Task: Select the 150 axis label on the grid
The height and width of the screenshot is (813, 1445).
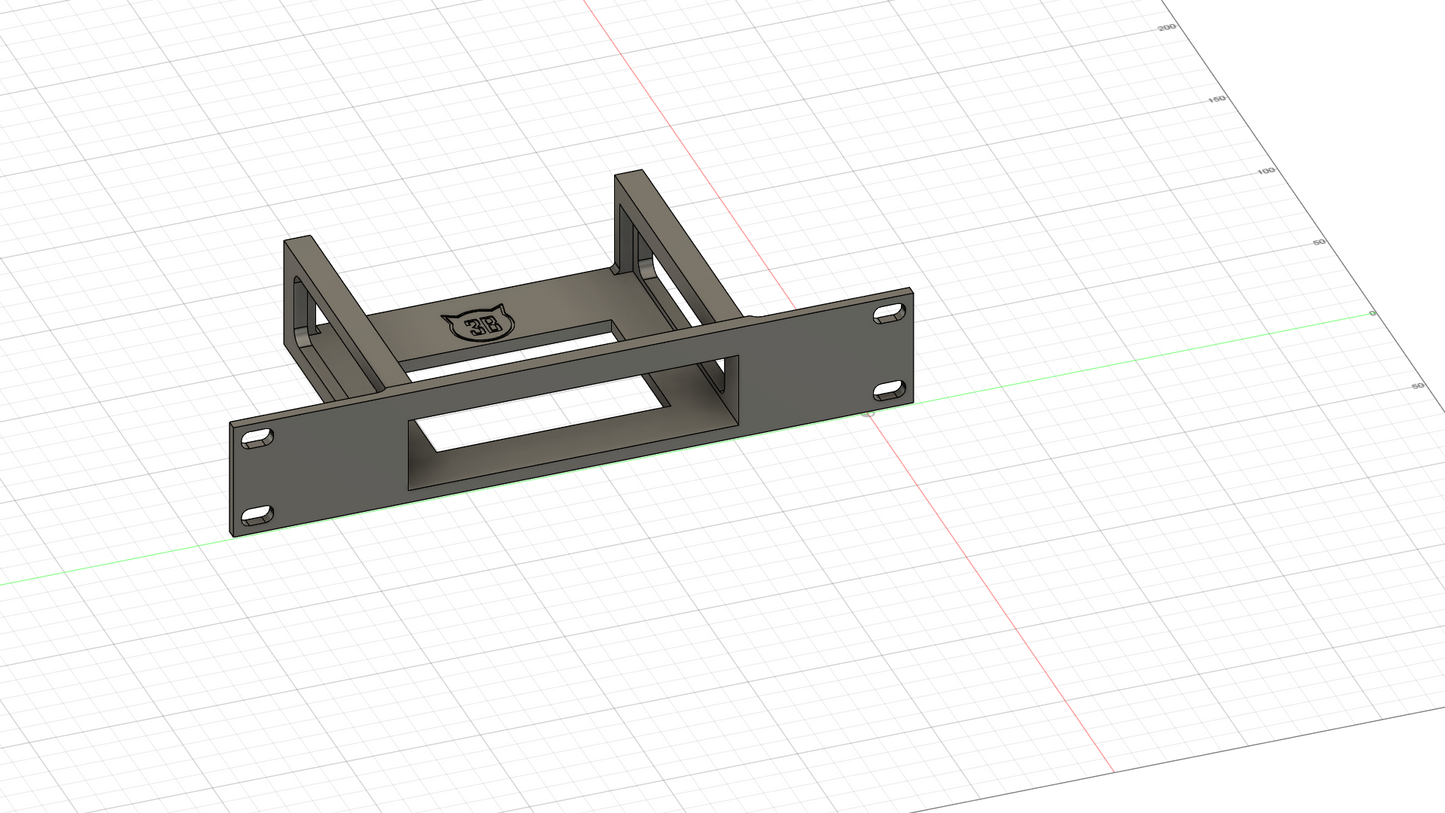Action: point(1215,98)
